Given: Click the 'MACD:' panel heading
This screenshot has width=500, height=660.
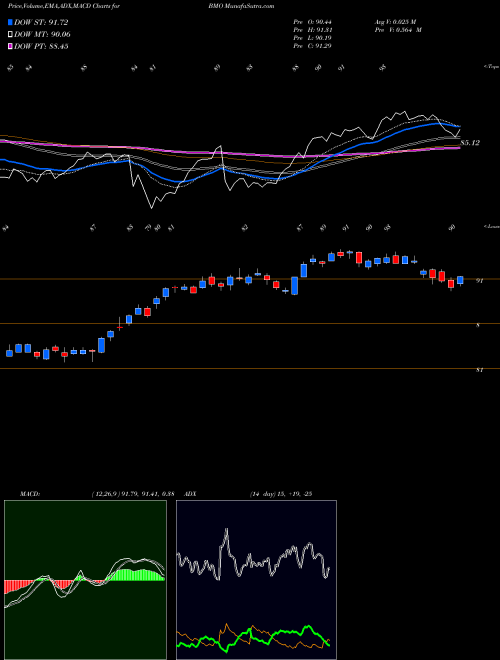Looking at the screenshot, I should (30, 494).
